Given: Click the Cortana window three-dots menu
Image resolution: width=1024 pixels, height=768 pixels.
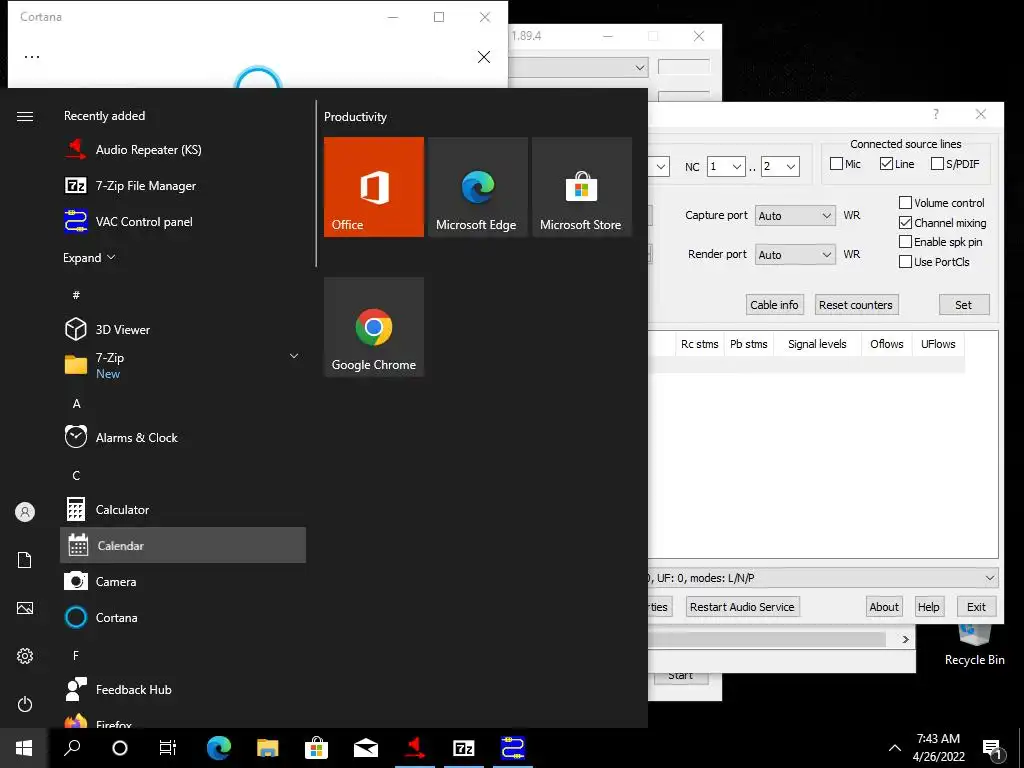Looking at the screenshot, I should (x=32, y=57).
